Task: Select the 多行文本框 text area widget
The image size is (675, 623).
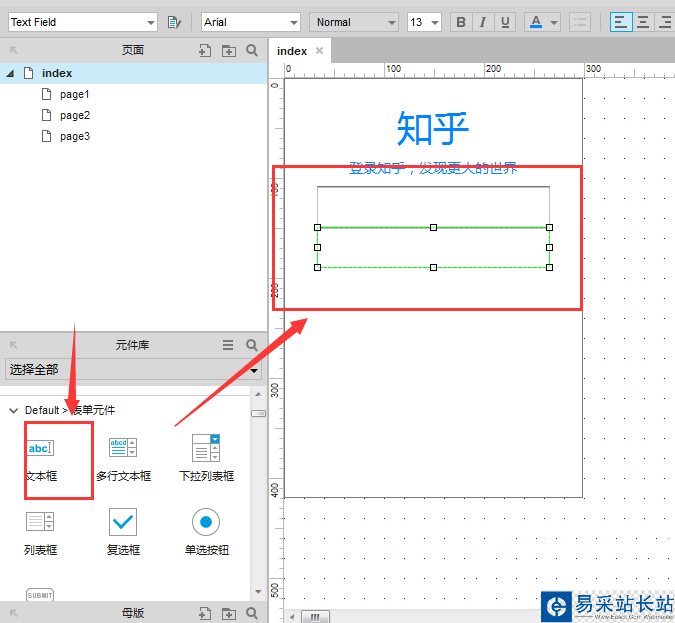Action: [x=124, y=459]
